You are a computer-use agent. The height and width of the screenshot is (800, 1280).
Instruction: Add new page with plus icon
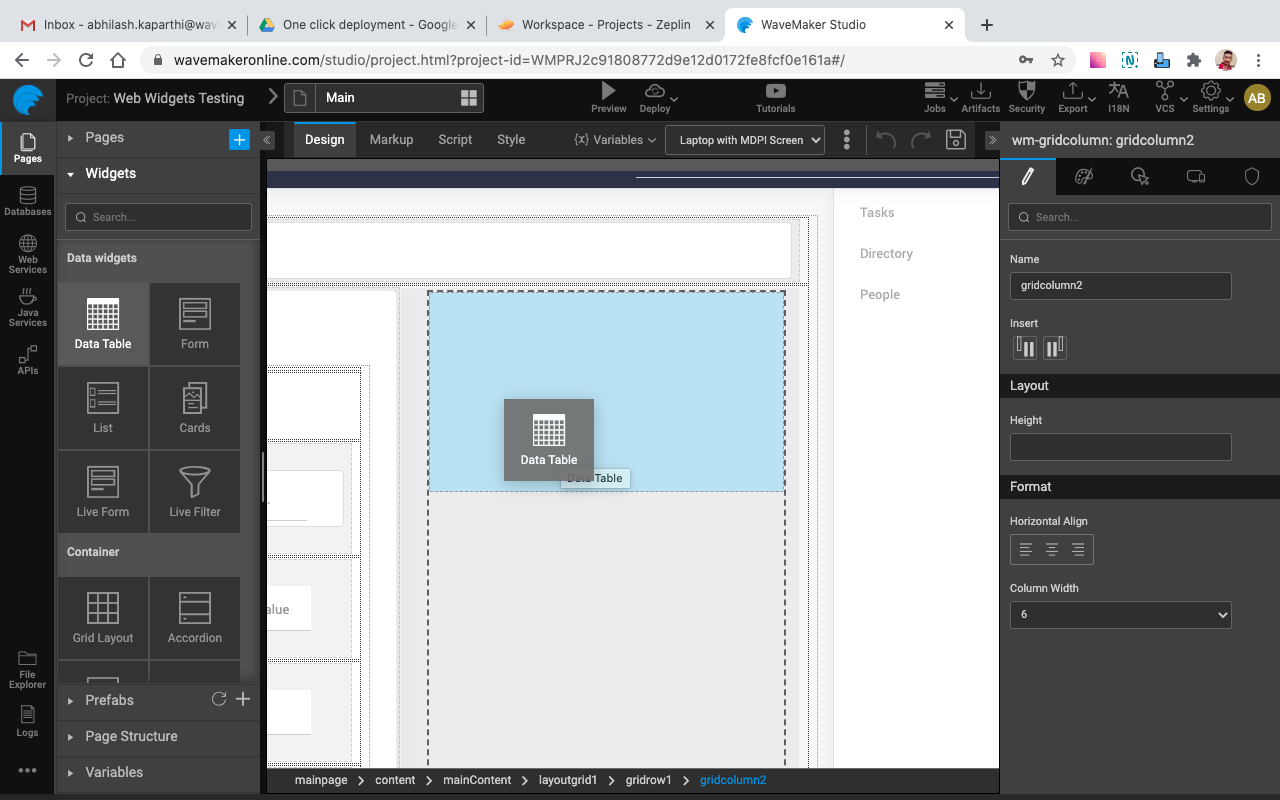pos(239,139)
